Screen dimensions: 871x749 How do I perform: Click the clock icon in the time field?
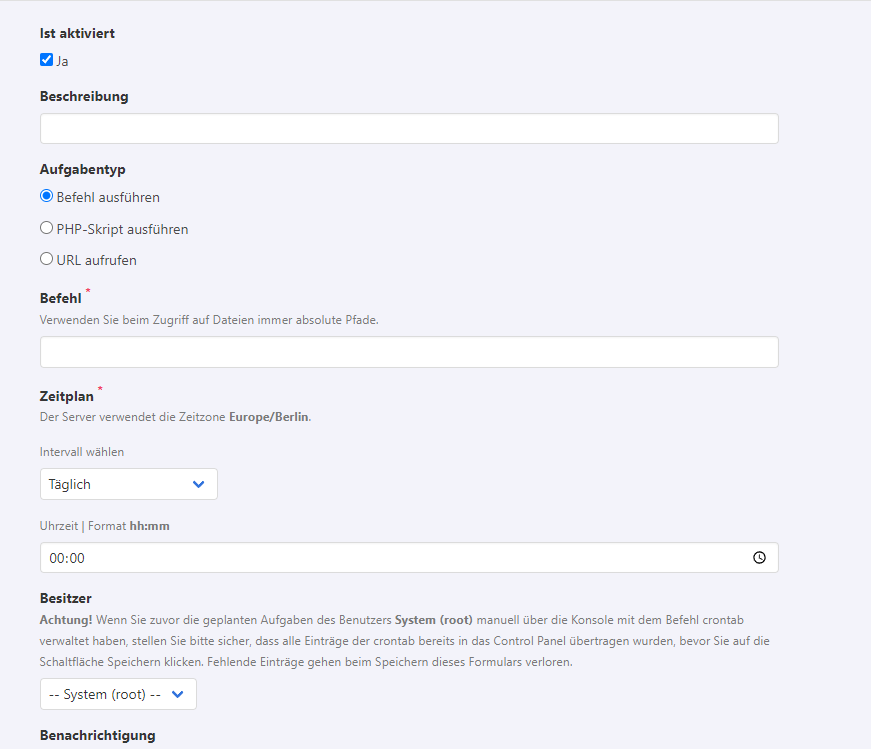click(x=759, y=558)
